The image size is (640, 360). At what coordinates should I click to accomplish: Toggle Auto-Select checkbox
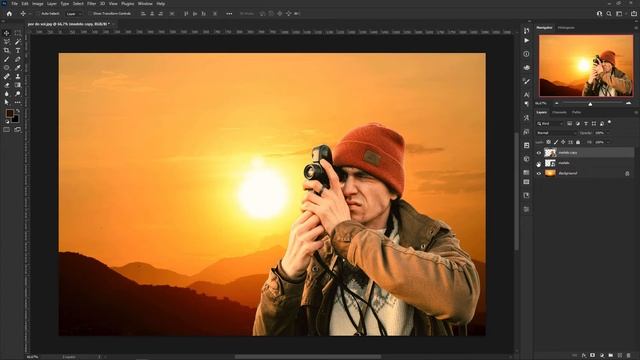pyautogui.click(x=38, y=13)
